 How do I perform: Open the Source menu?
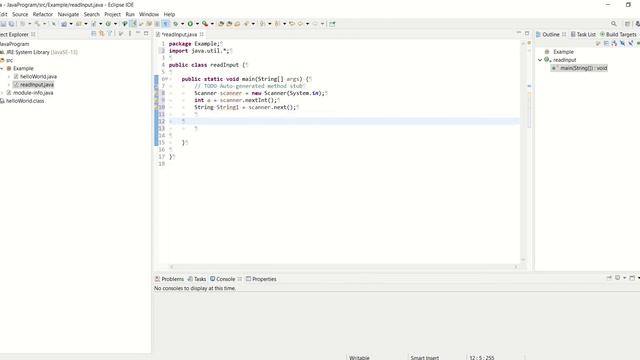(x=20, y=14)
